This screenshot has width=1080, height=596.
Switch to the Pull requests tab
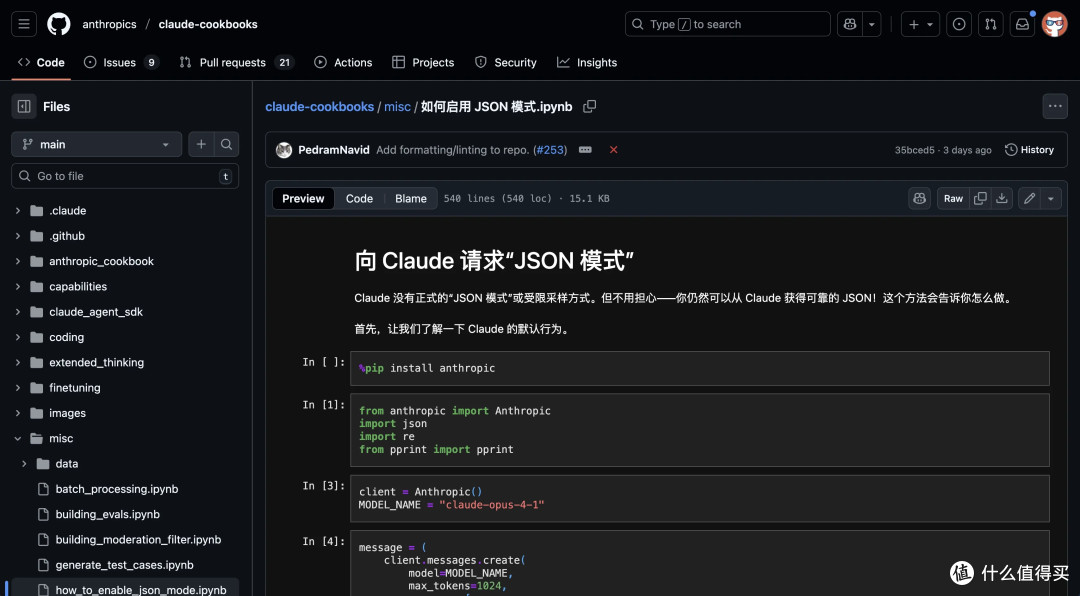pos(236,62)
